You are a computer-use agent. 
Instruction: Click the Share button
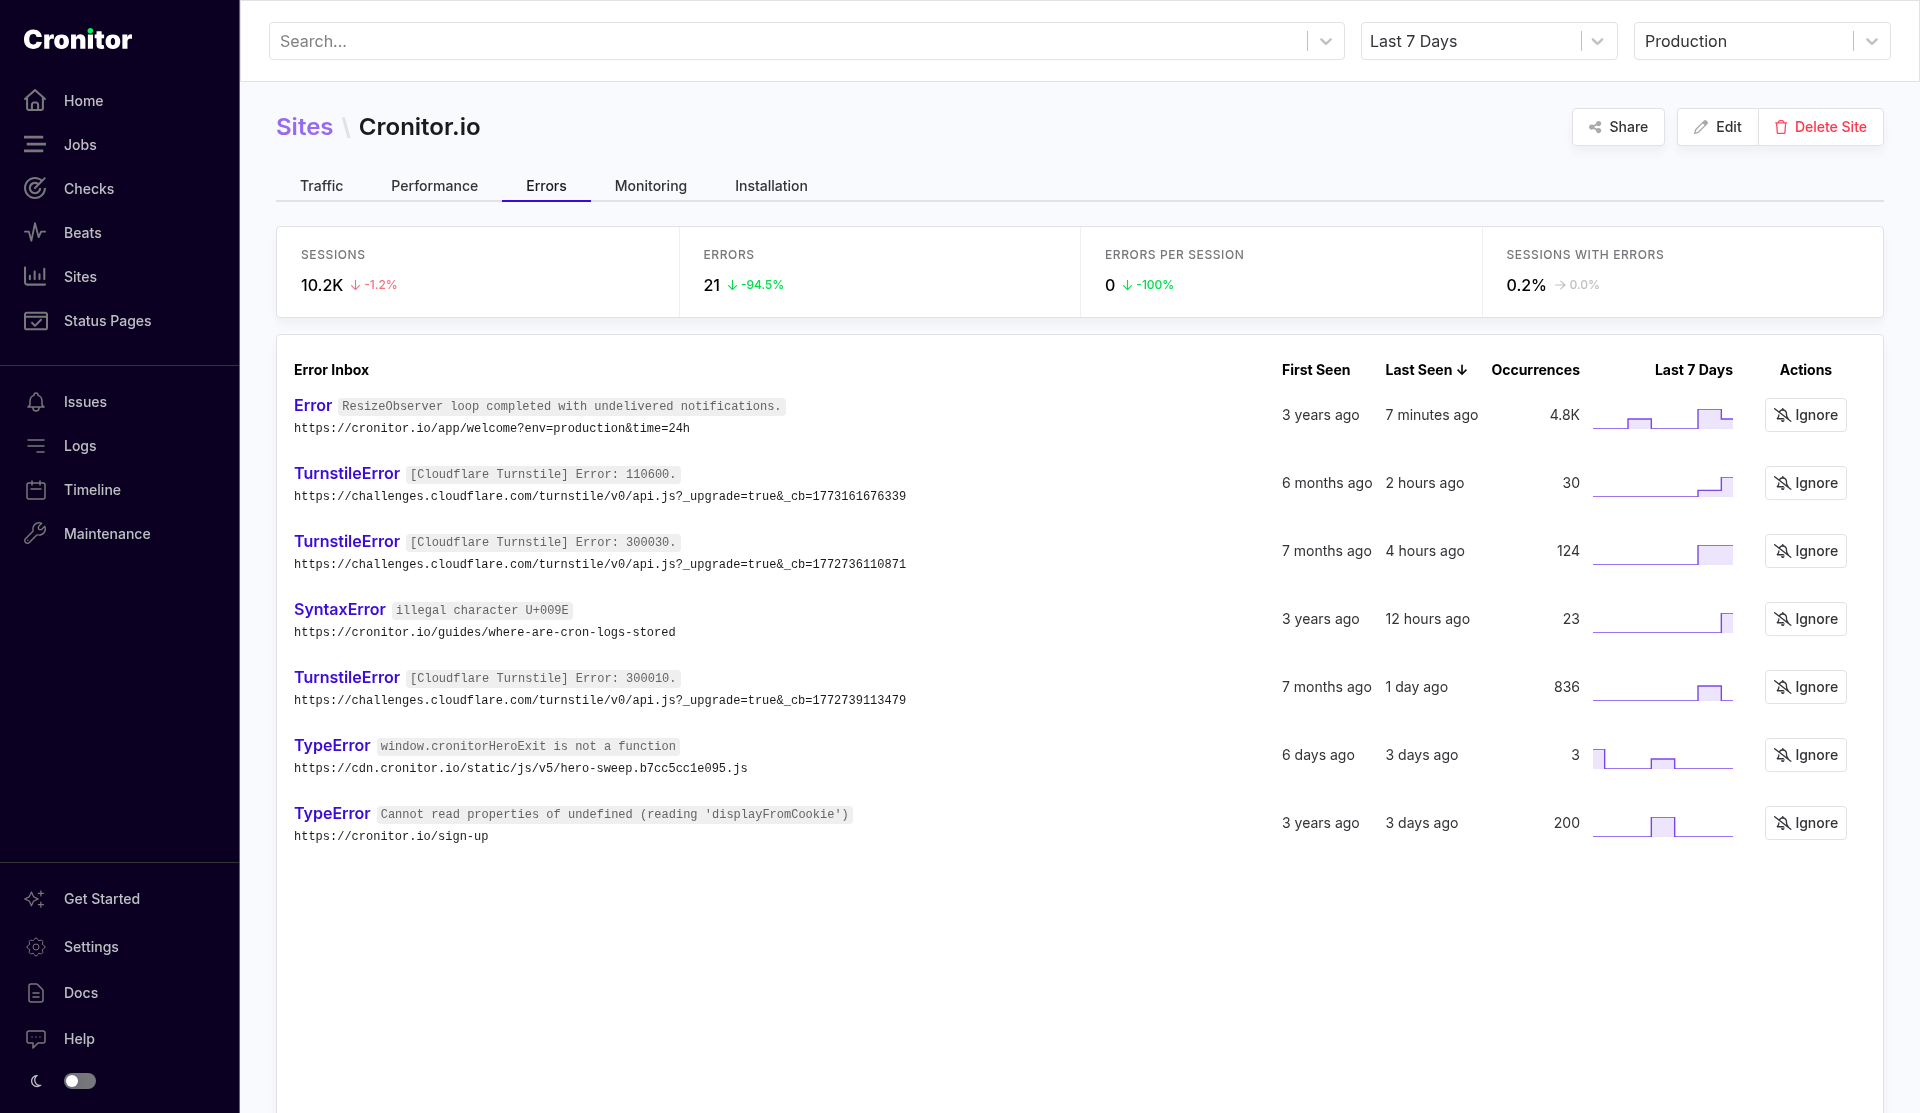click(x=1618, y=127)
